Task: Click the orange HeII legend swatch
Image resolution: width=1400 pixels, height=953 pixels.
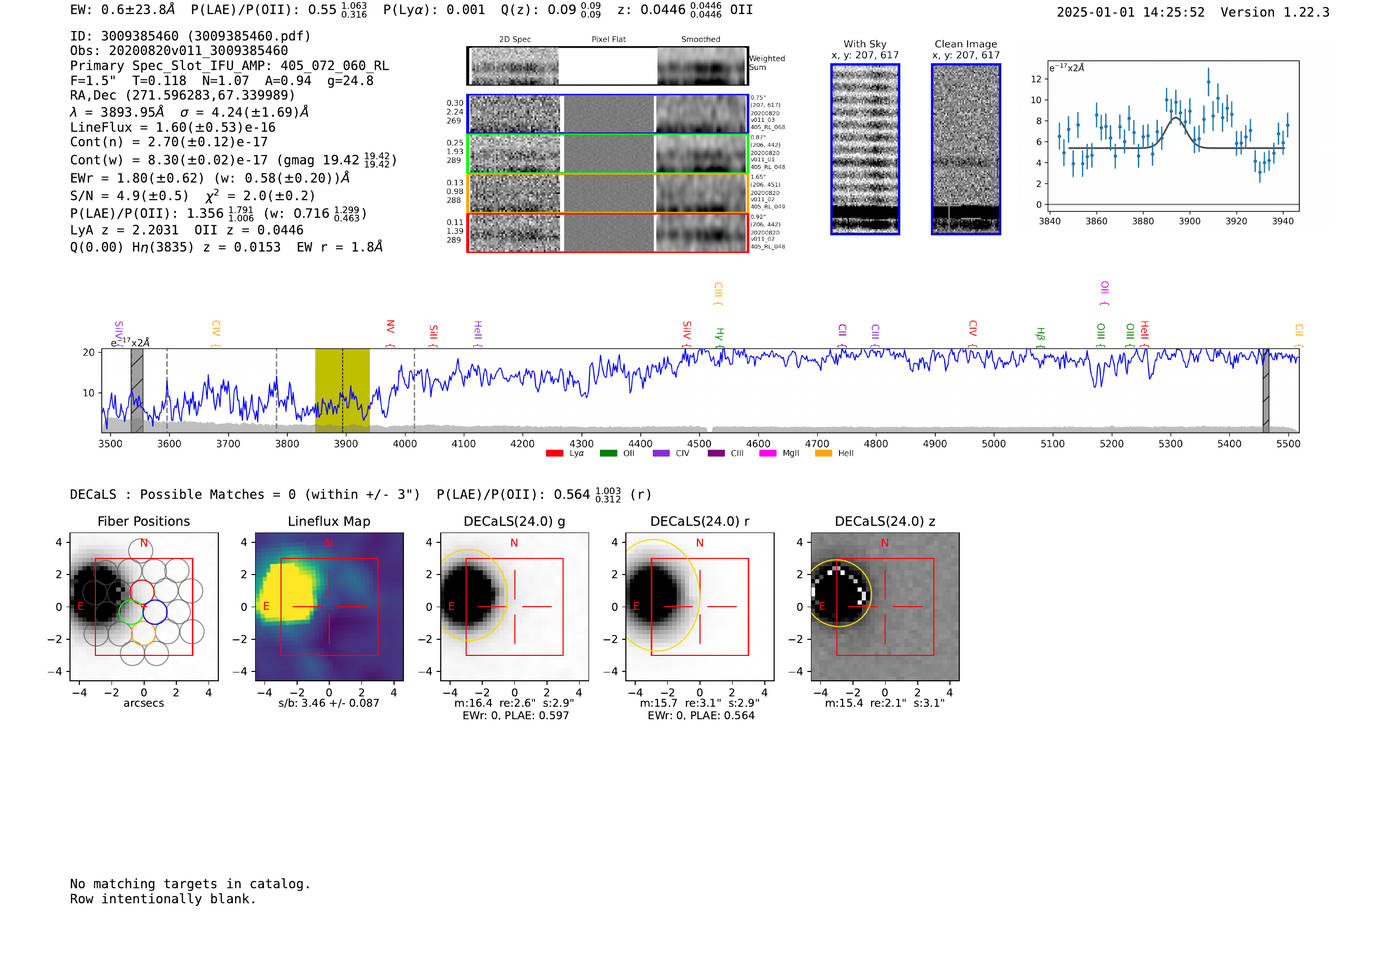Action: click(823, 454)
